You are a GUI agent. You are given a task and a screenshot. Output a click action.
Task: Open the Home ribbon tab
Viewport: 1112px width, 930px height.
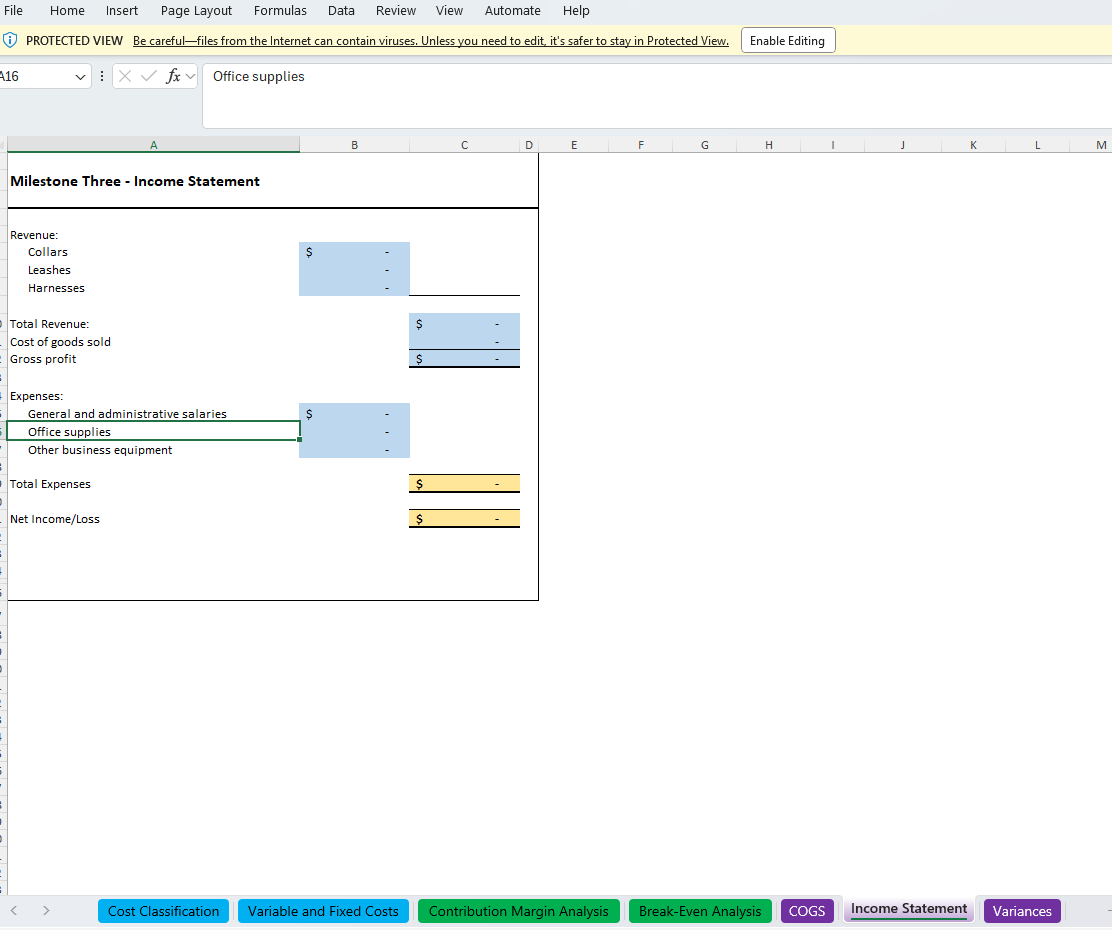tap(67, 11)
